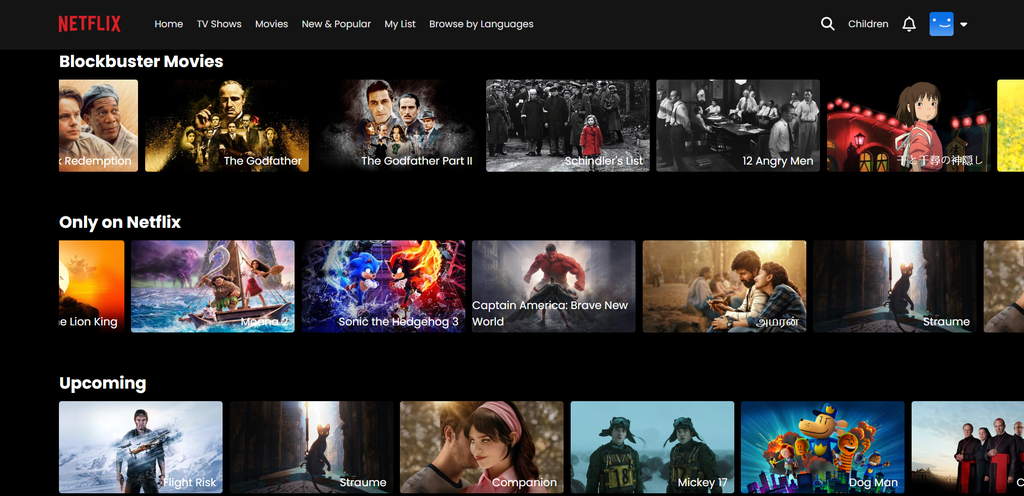Open the Spirited Away Japanese-titled card
Screen dimensions: 1024x496
(x=908, y=126)
